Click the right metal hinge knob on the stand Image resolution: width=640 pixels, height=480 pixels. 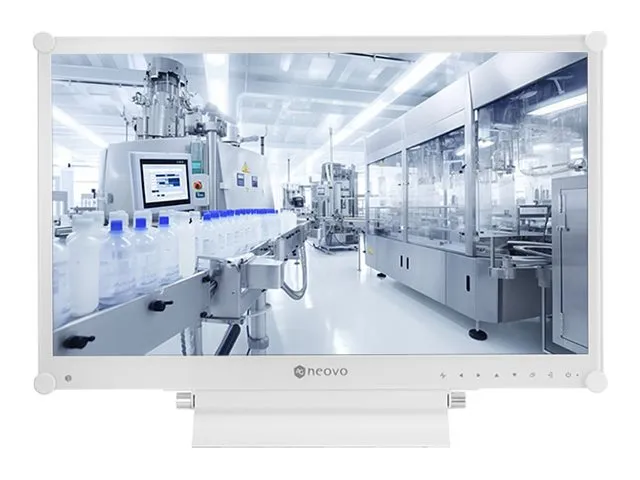pos(456,401)
